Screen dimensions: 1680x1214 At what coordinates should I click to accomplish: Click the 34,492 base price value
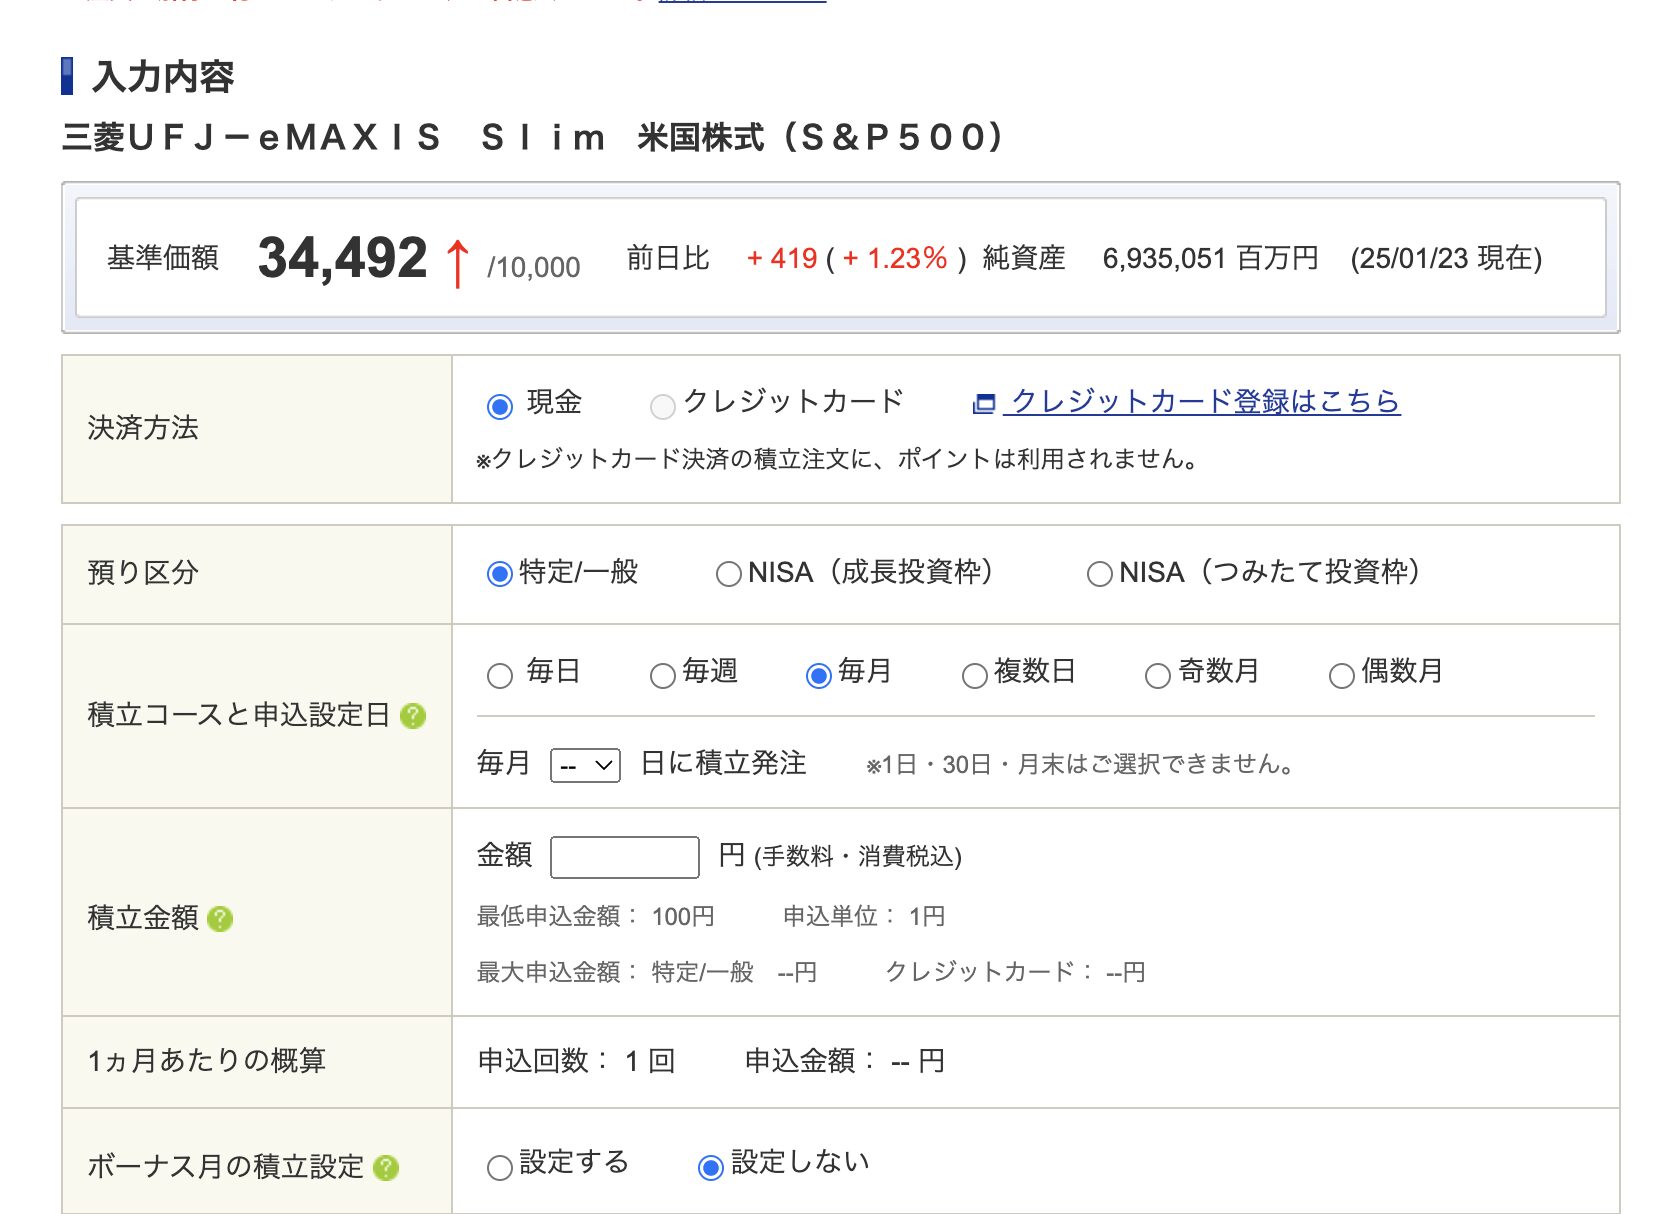[x=342, y=258]
